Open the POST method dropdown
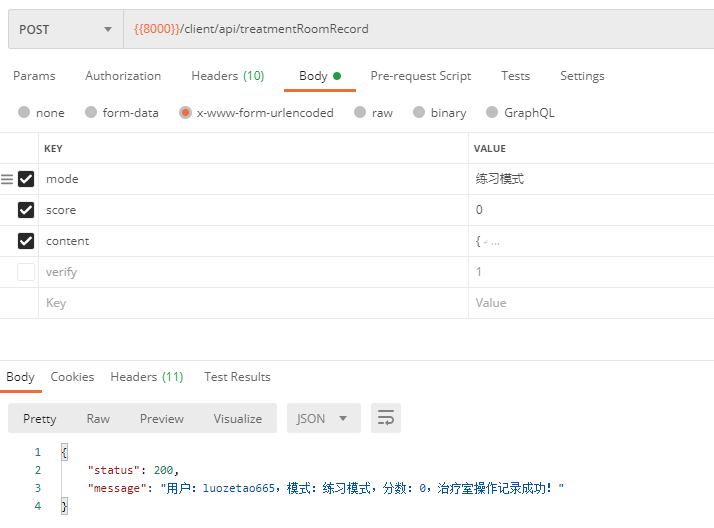This screenshot has height=528, width=714. 65,29
